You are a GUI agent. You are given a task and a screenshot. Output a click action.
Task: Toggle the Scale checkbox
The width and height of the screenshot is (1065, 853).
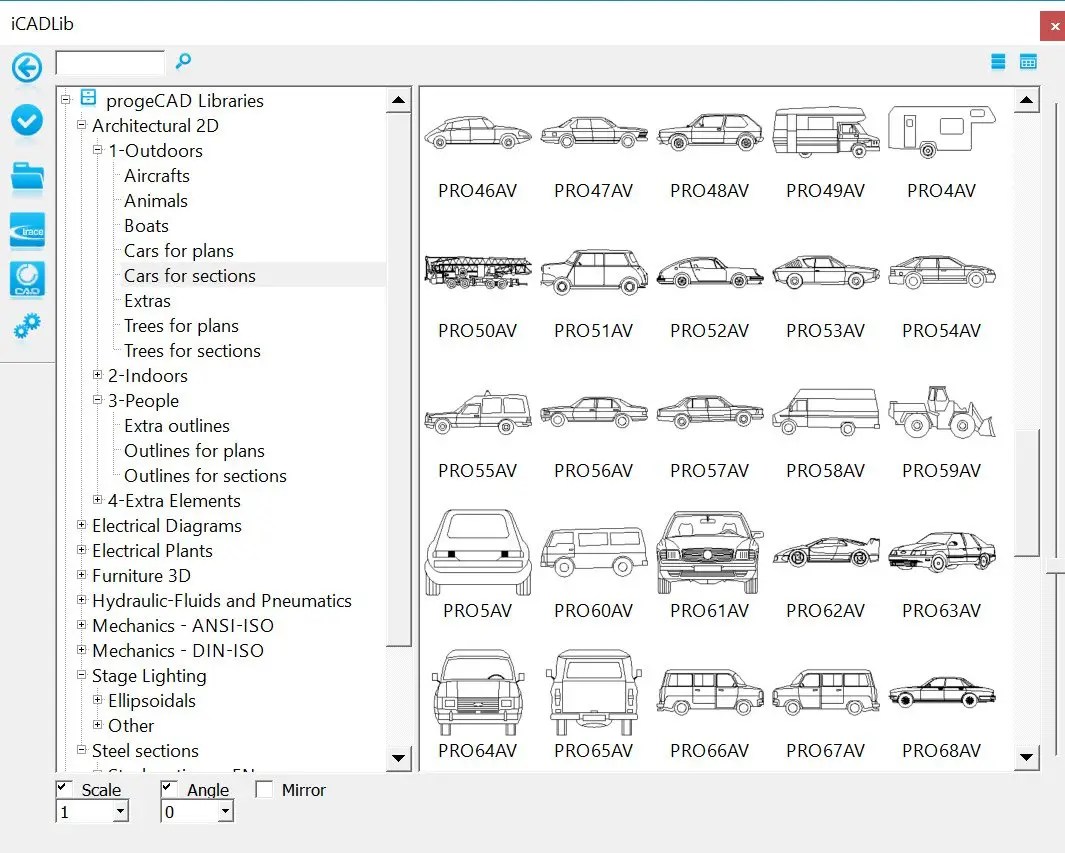point(64,788)
